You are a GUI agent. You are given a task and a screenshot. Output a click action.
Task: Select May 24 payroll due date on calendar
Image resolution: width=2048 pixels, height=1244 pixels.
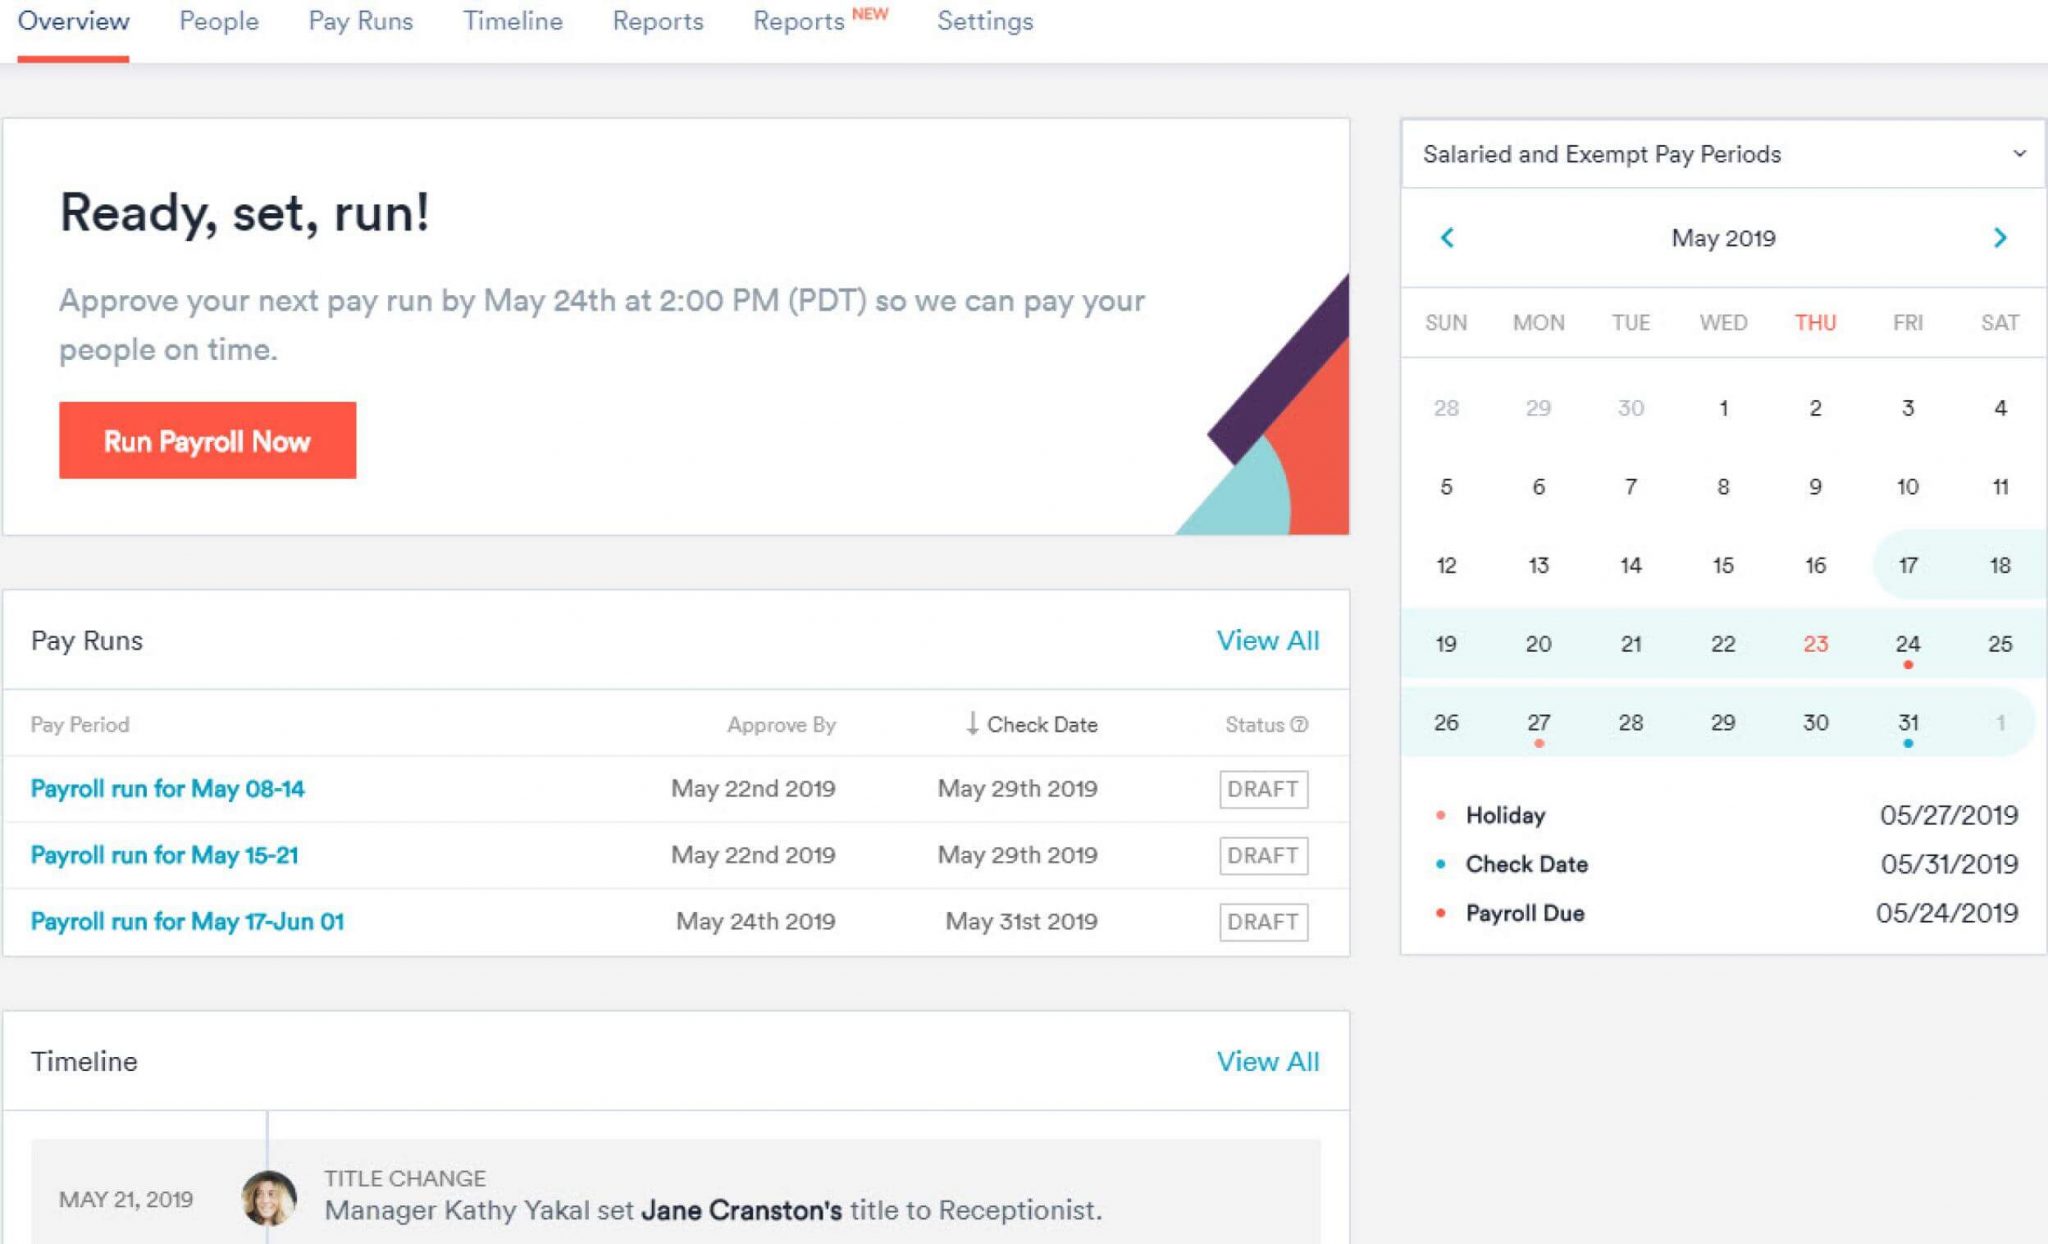(x=1908, y=644)
